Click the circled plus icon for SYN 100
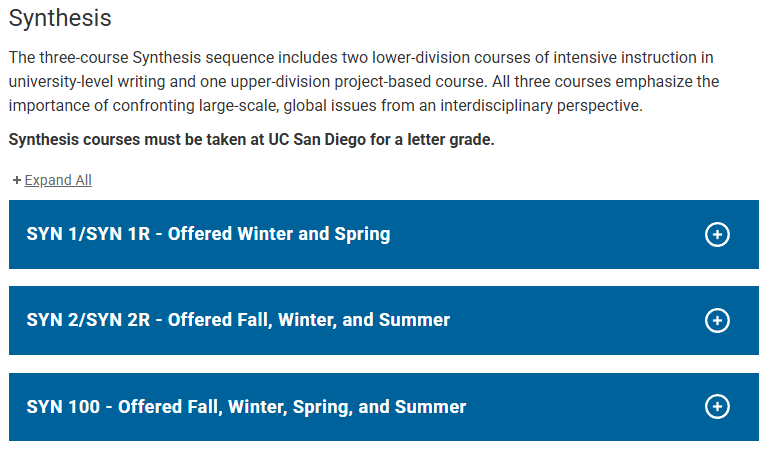 (717, 407)
